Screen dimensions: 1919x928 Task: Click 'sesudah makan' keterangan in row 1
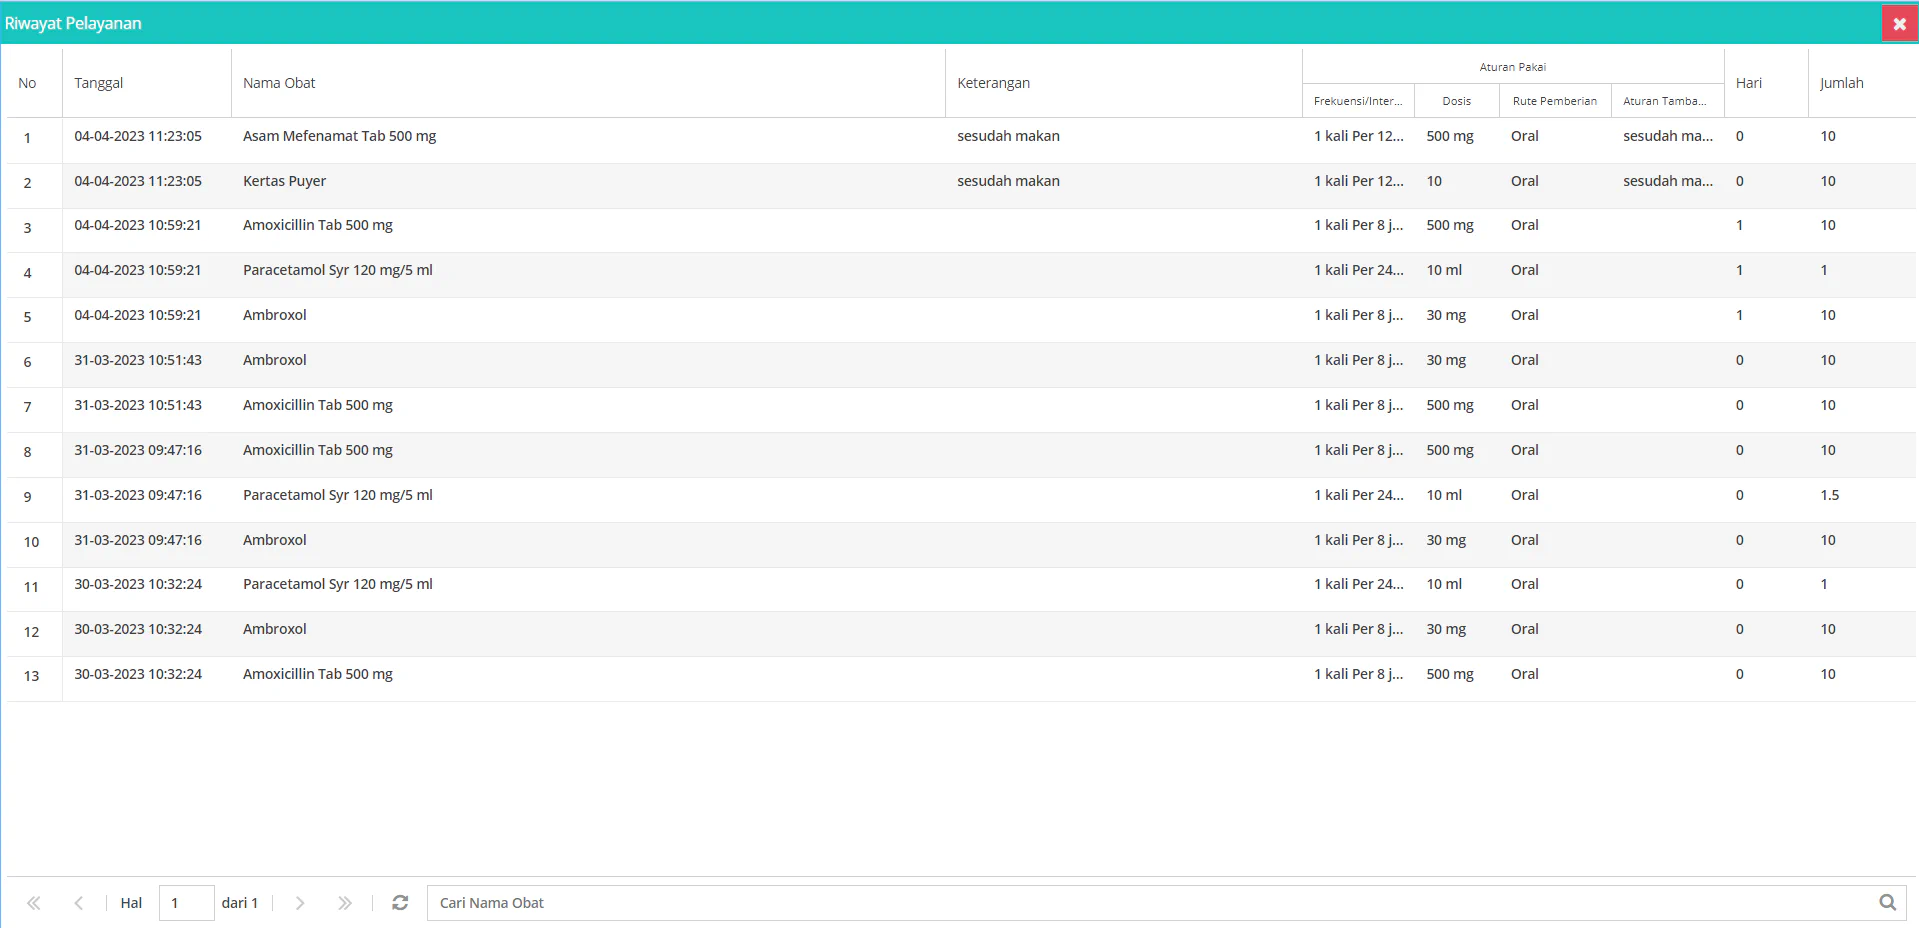tap(1008, 136)
